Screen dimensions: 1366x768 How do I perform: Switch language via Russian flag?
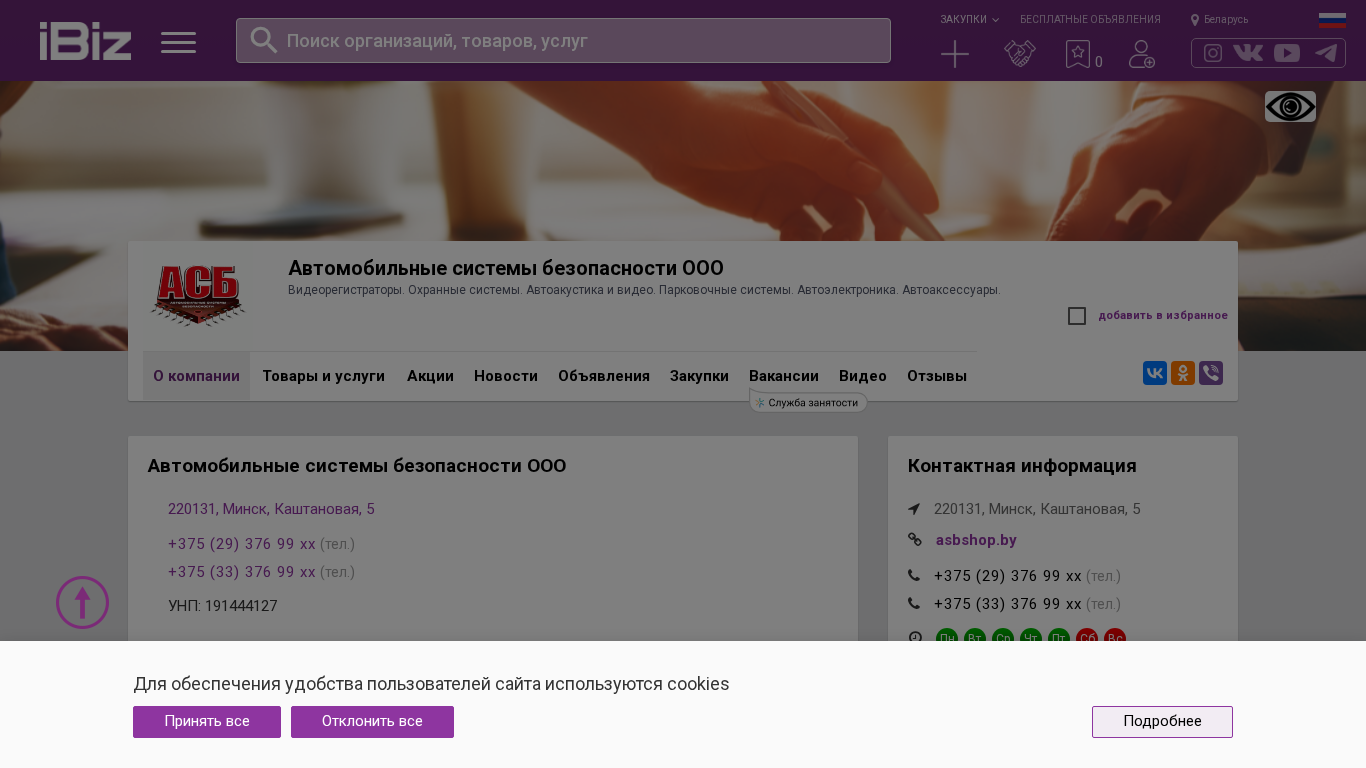[1332, 20]
